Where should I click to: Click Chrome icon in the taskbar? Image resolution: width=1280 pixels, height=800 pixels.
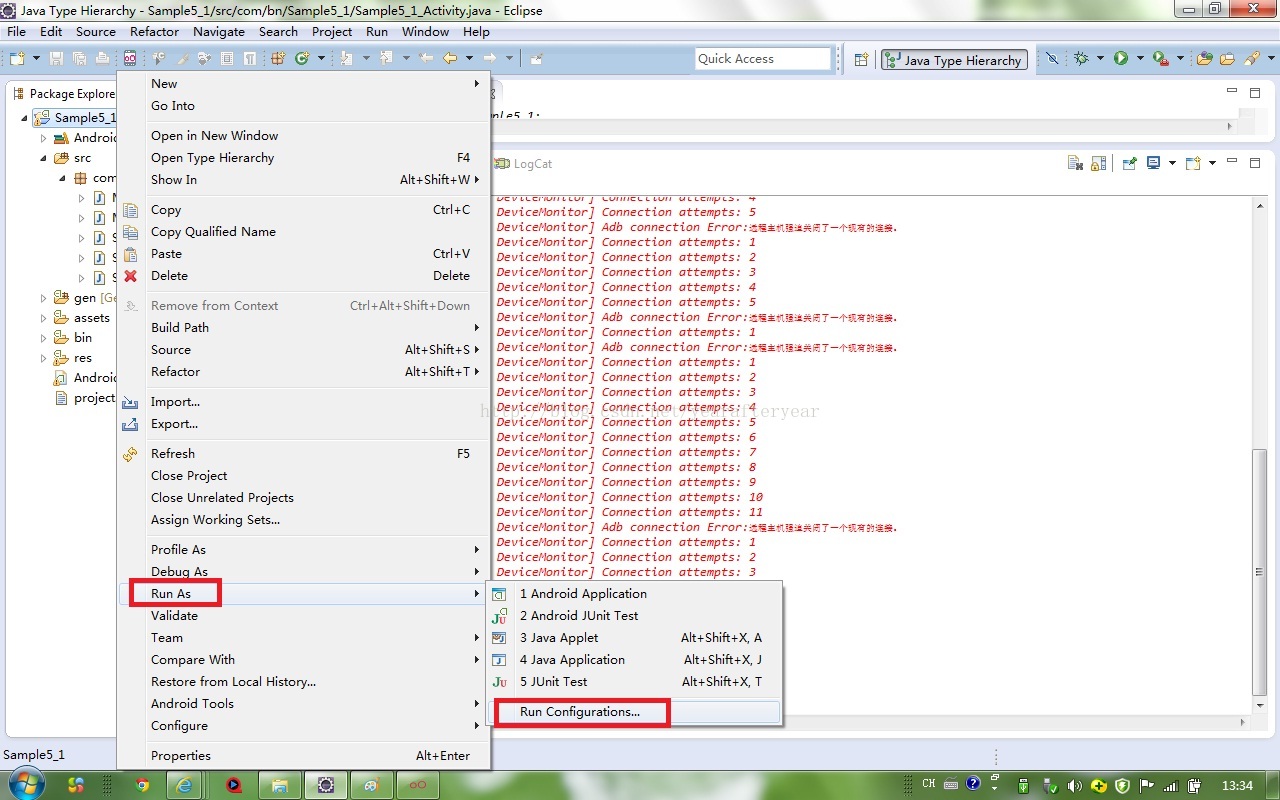point(142,785)
